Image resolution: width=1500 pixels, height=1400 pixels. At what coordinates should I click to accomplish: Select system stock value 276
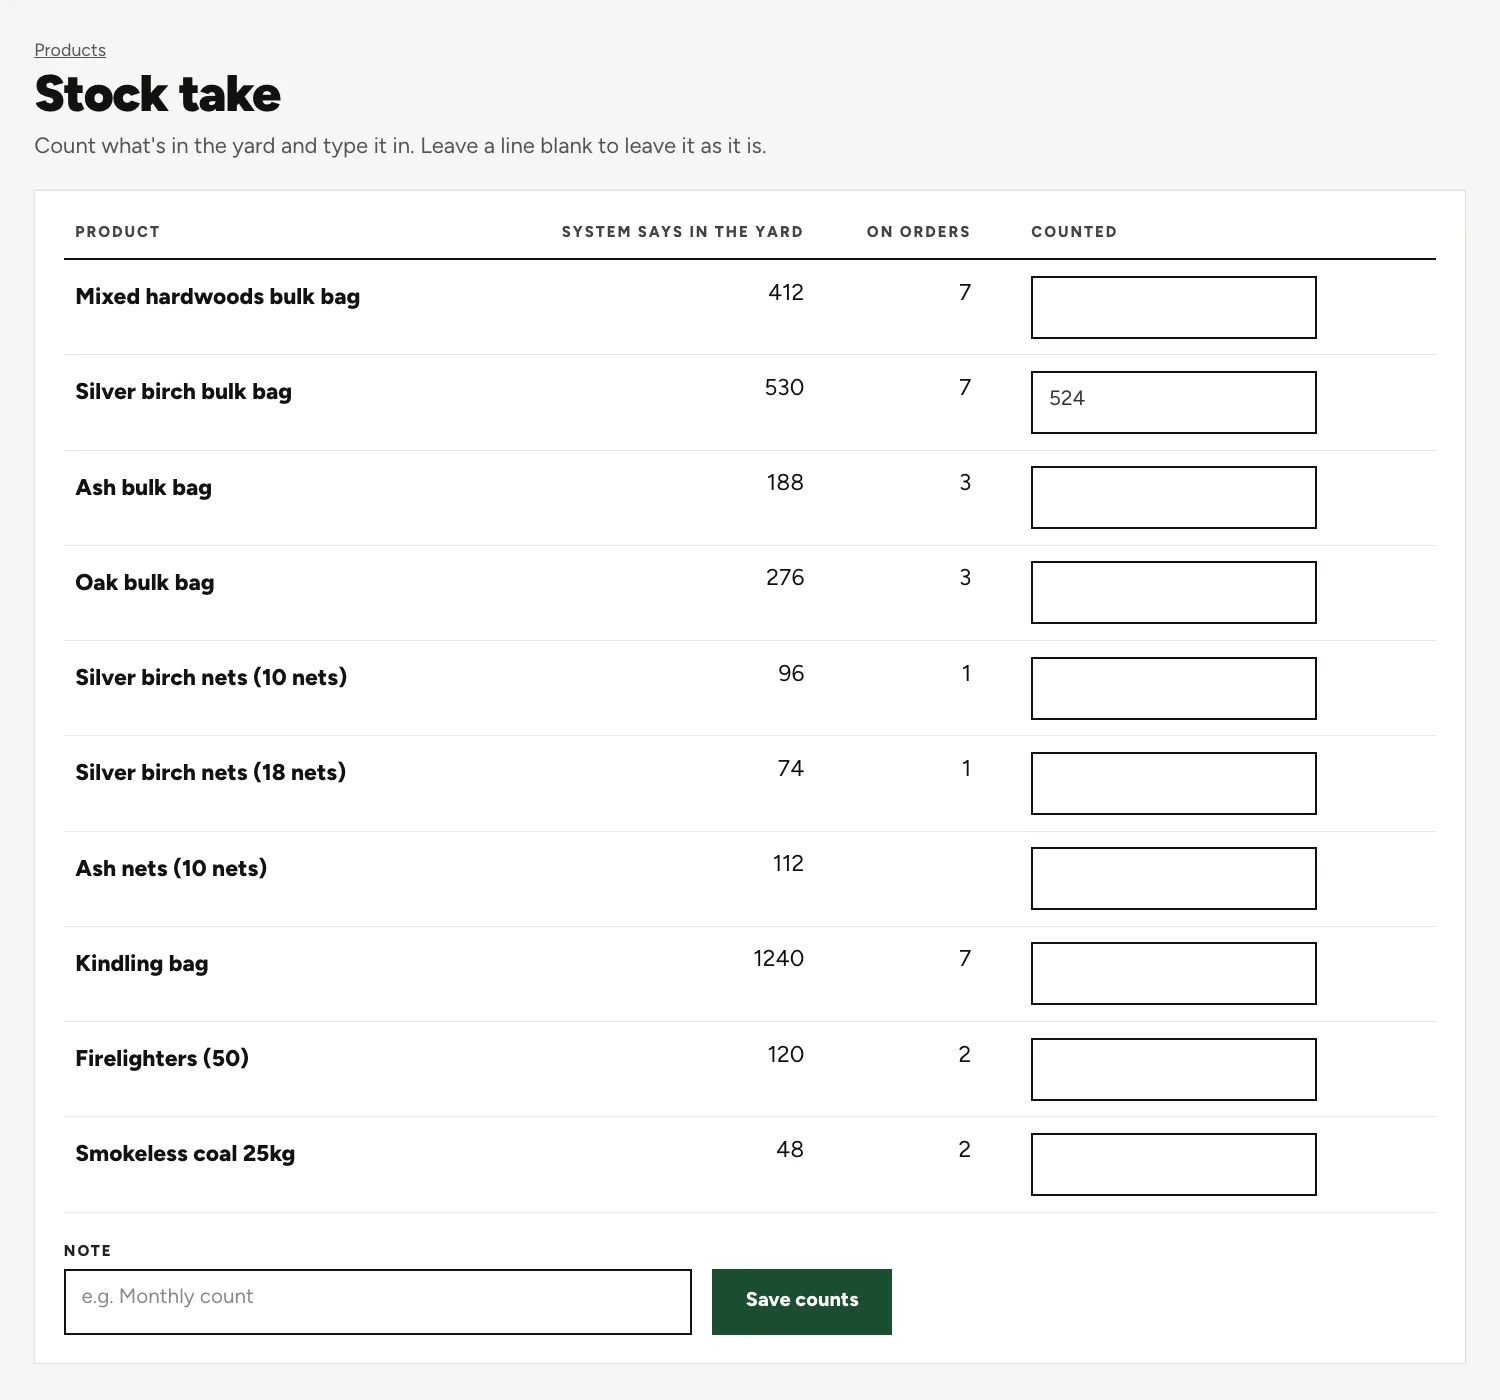coord(785,578)
